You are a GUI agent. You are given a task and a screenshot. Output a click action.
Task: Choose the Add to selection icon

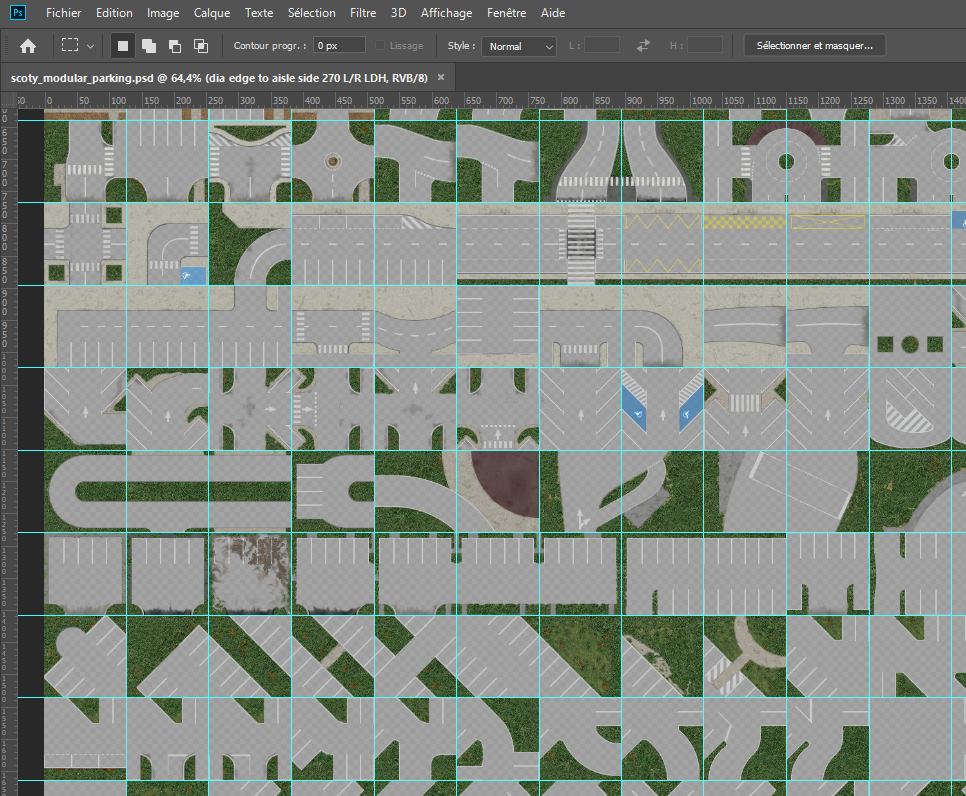tap(148, 46)
